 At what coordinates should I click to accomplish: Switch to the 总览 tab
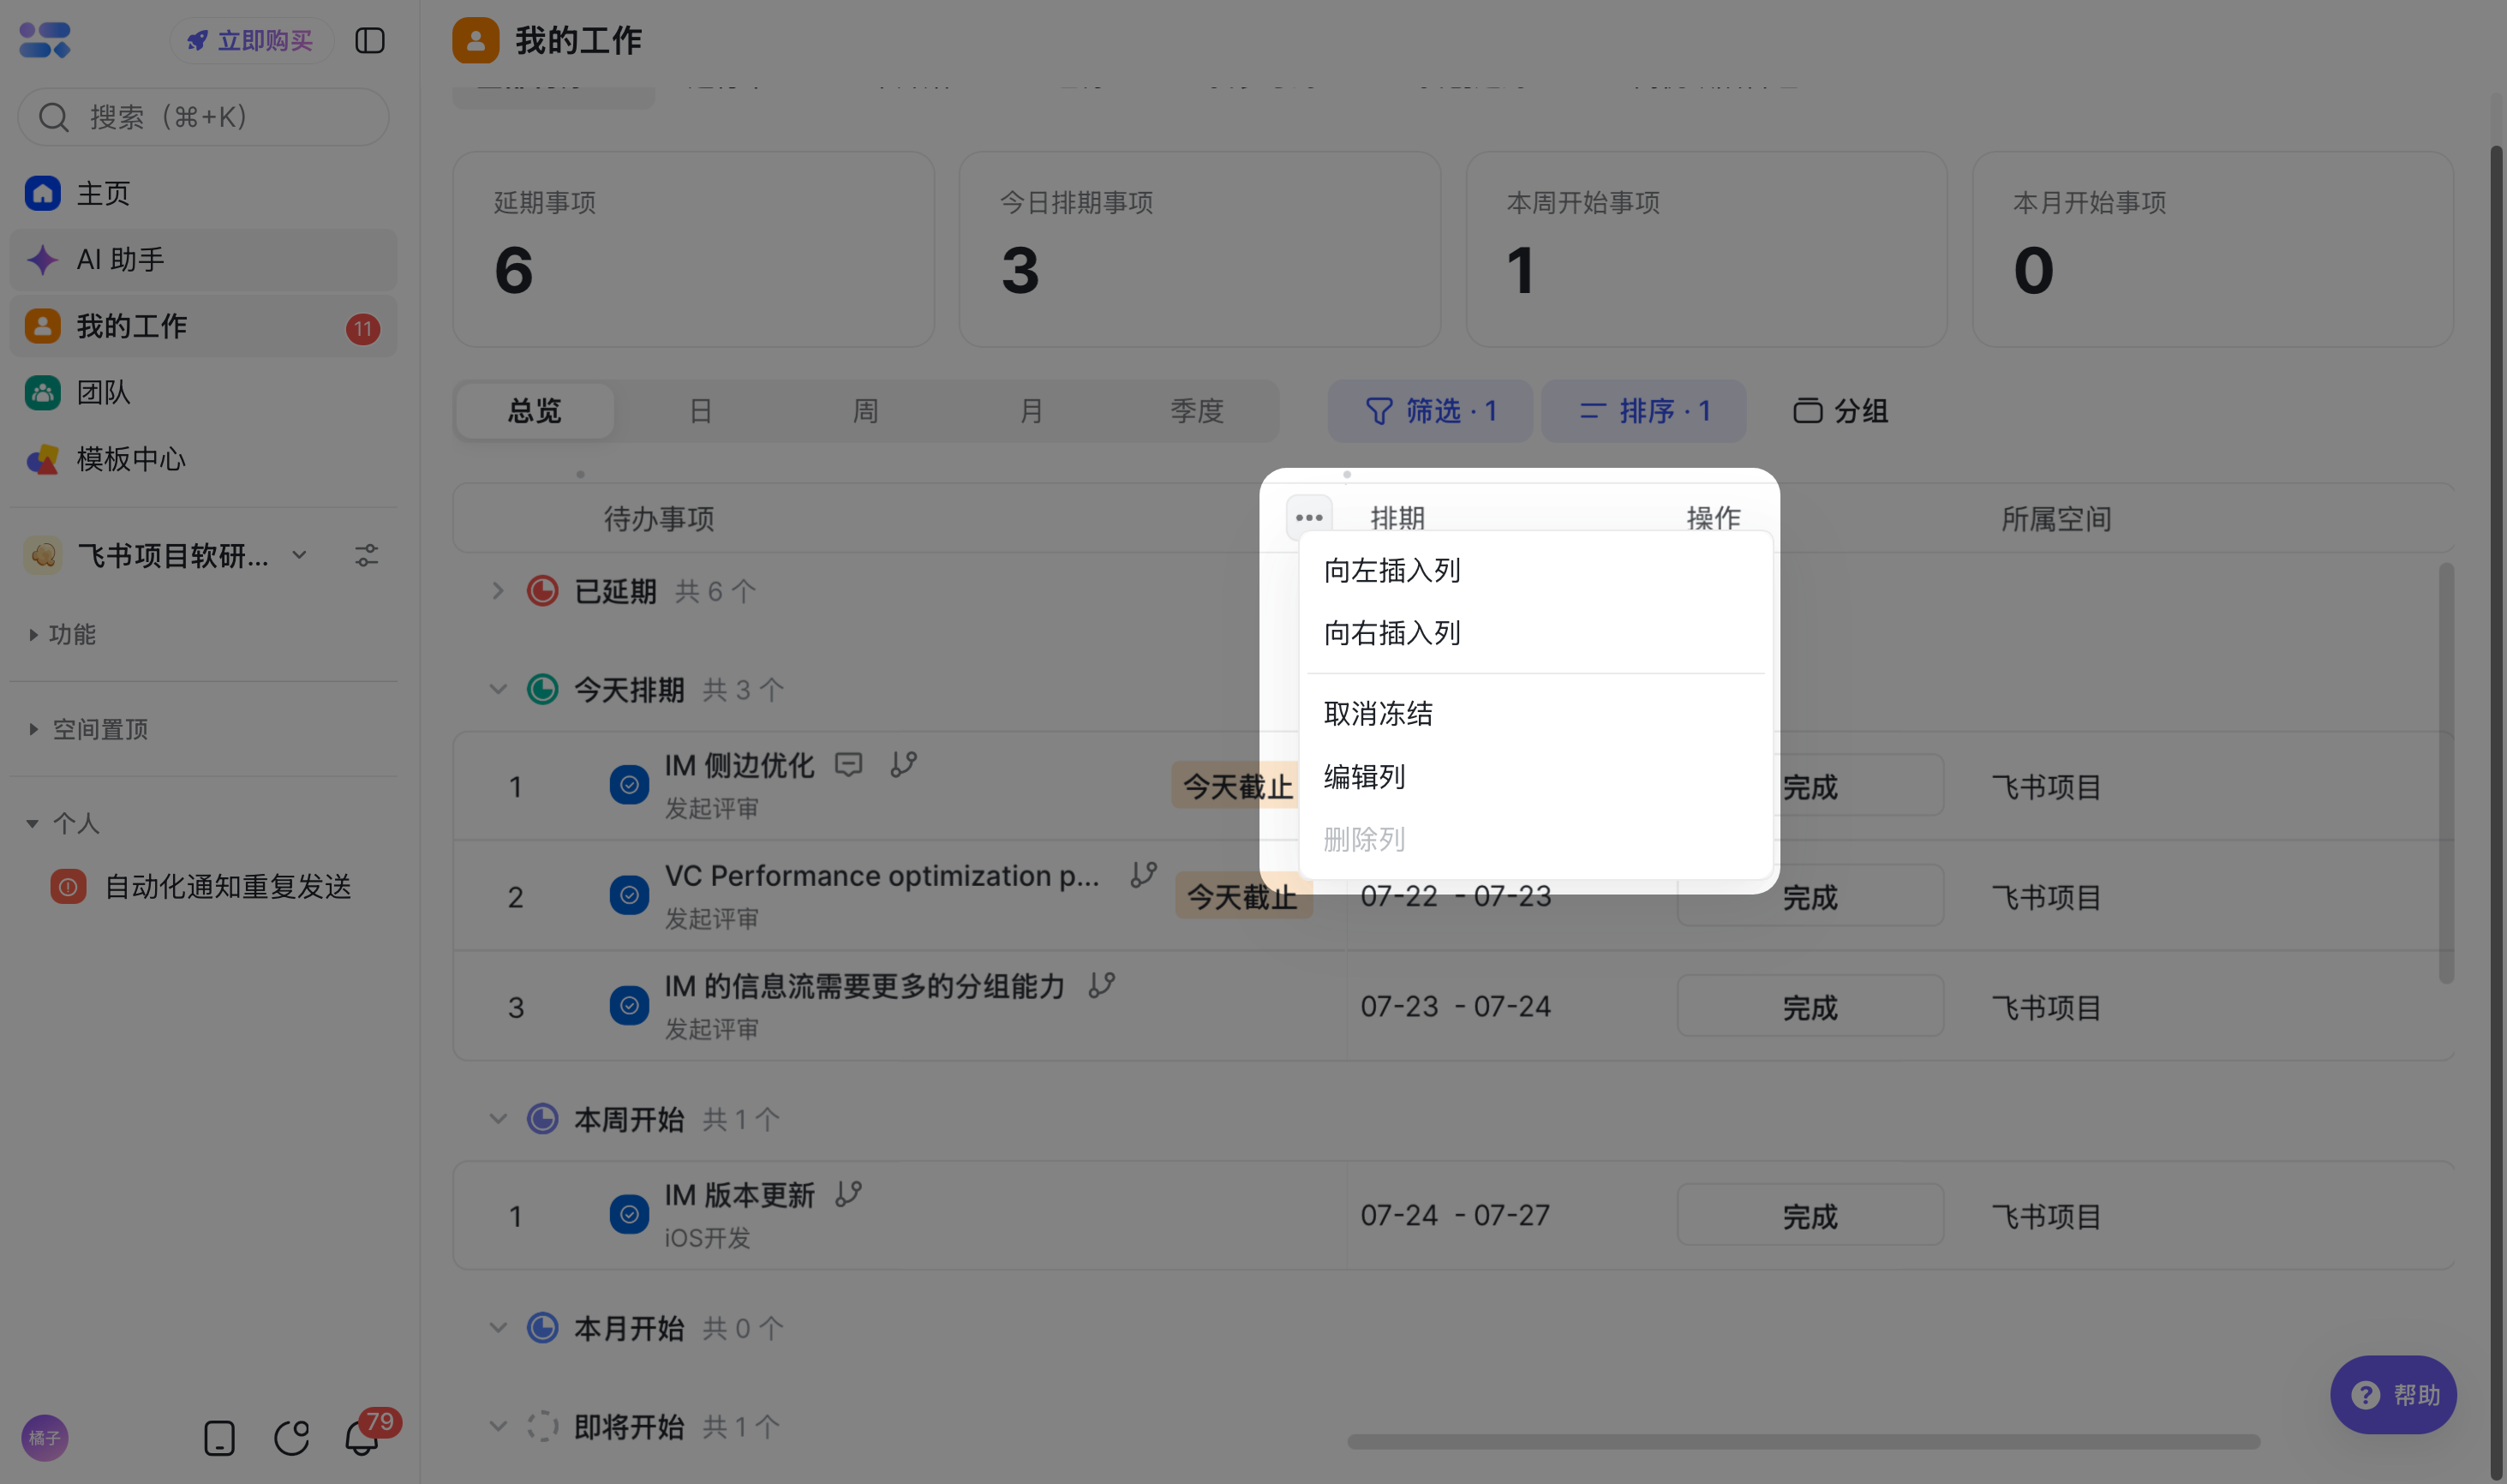535,411
